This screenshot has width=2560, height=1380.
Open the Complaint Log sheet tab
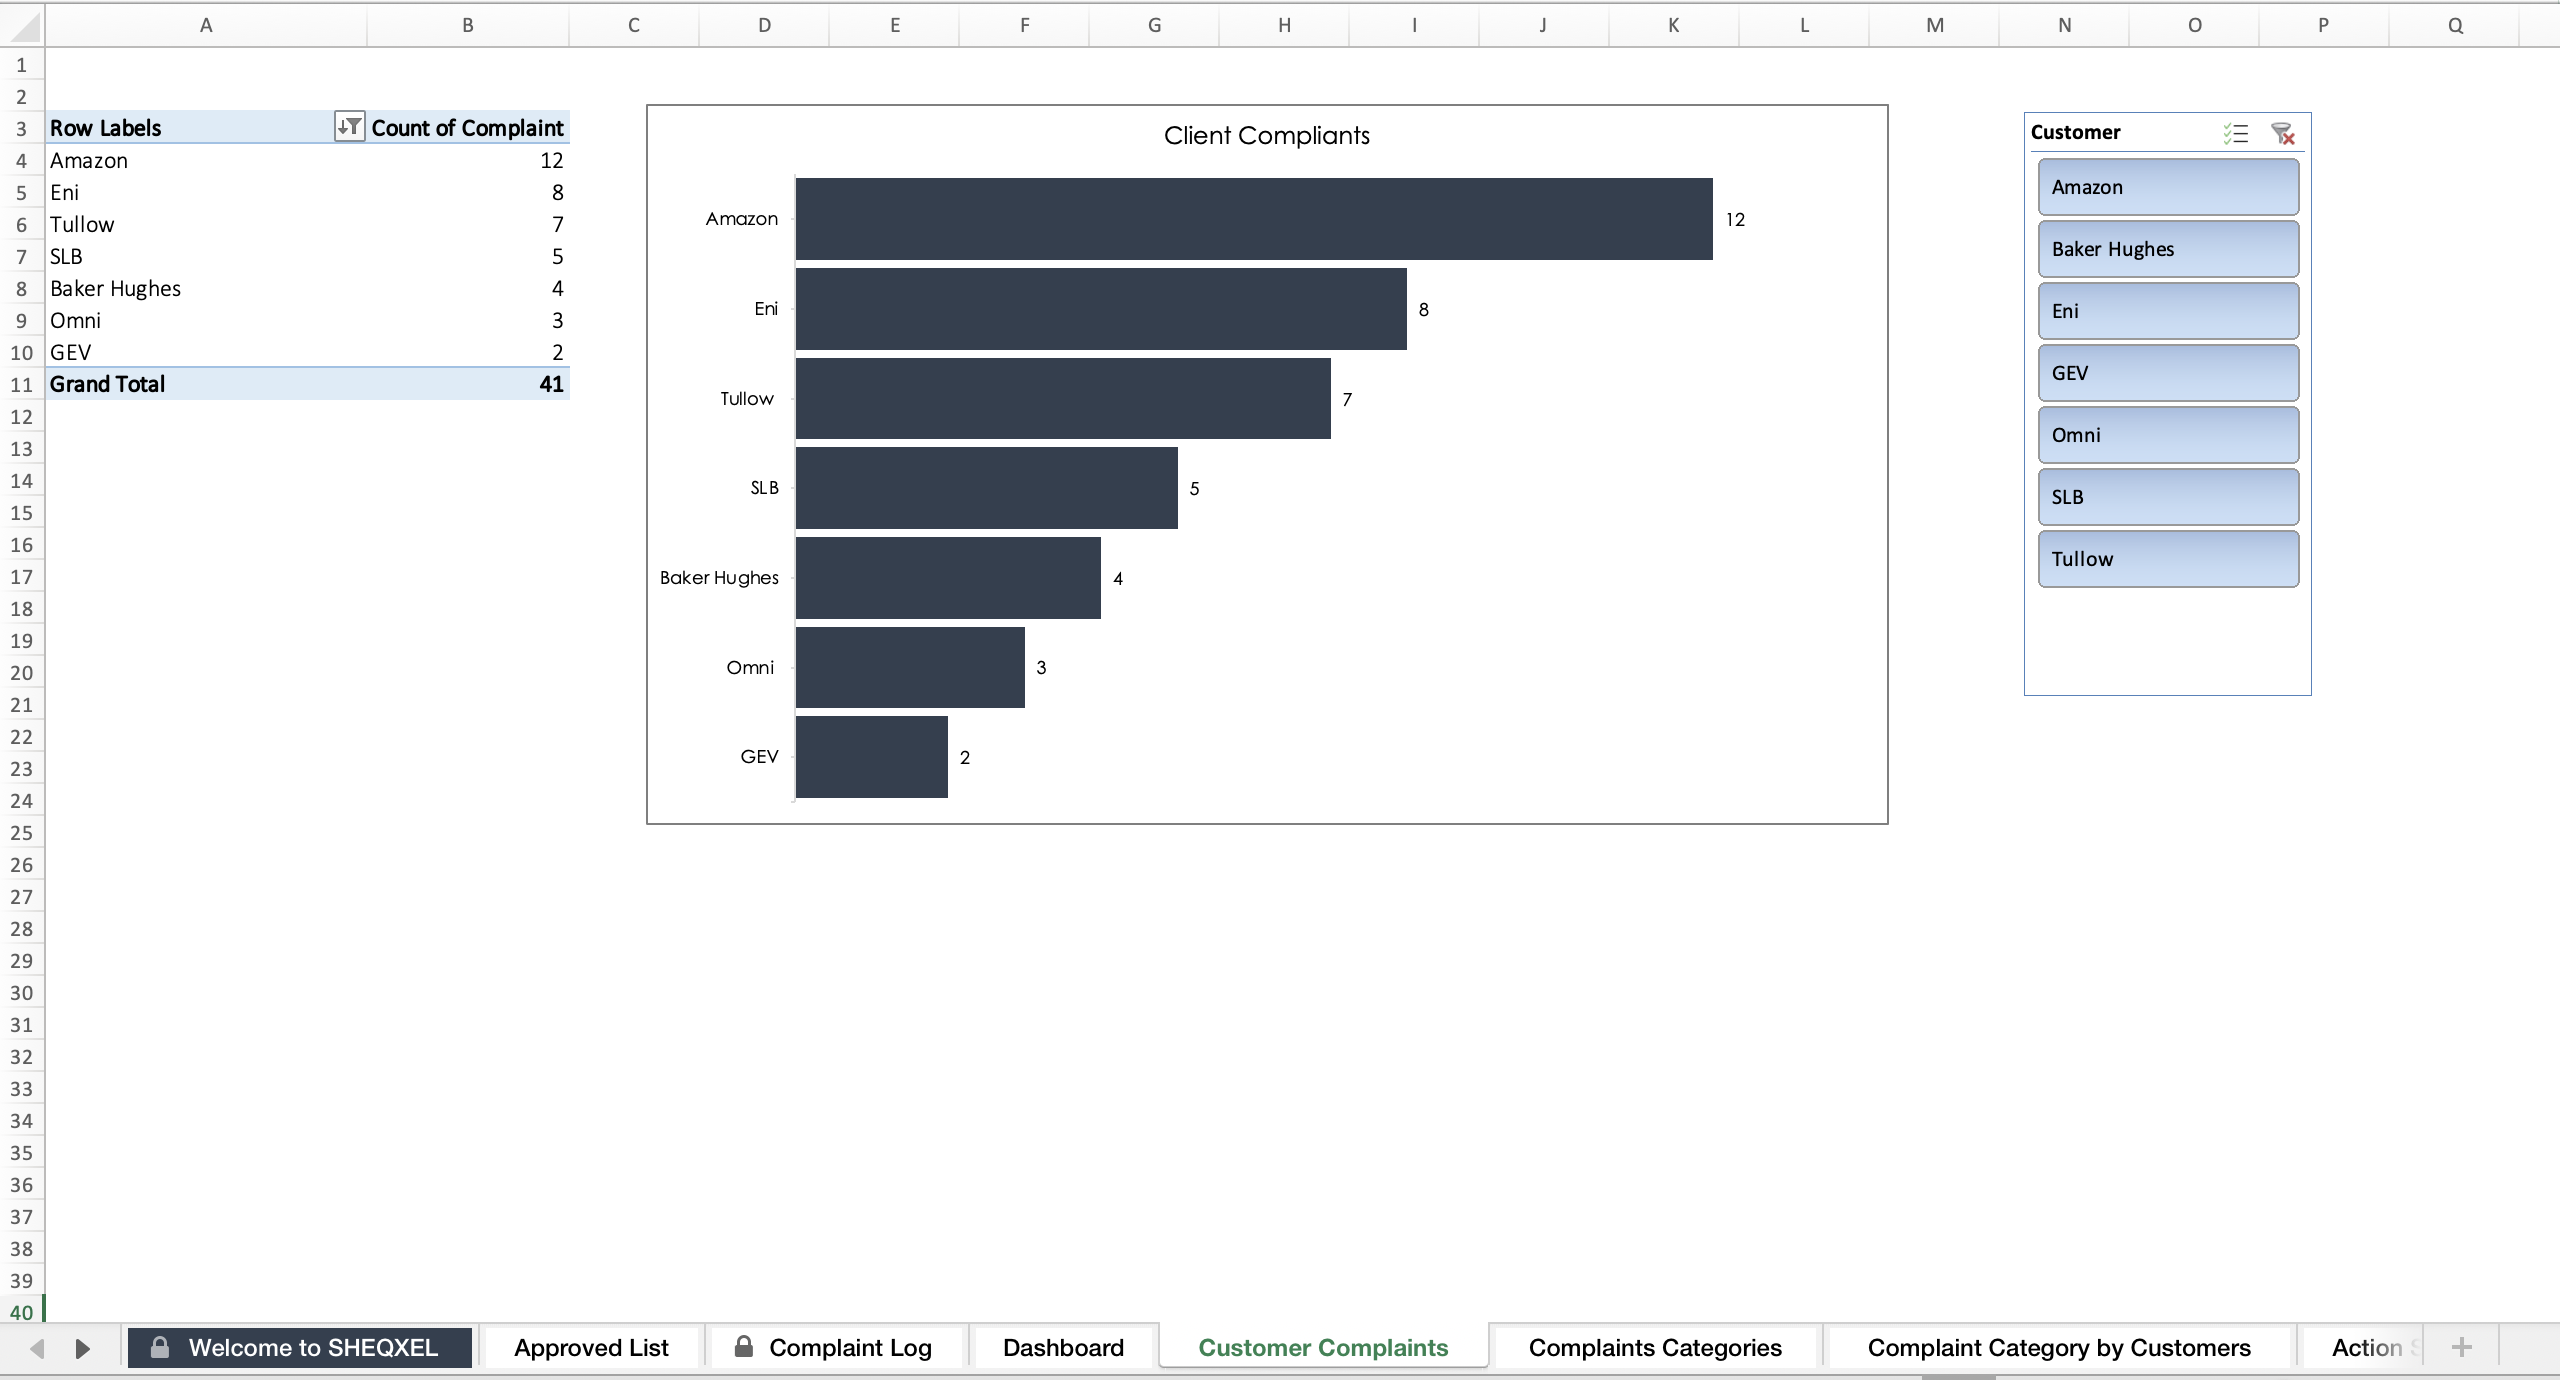click(834, 1347)
